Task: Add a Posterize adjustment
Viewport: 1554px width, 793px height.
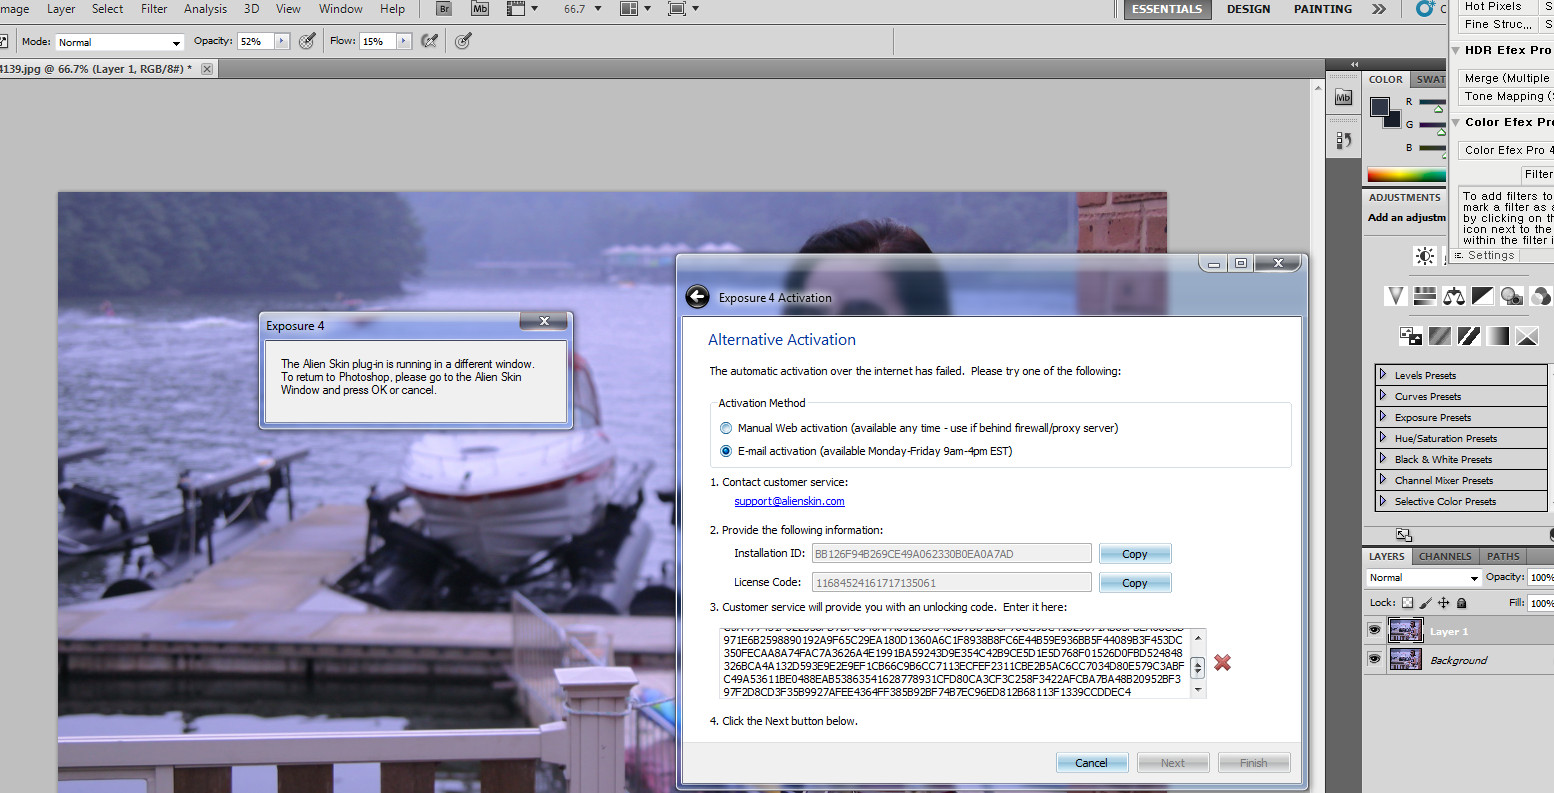Action: (1440, 335)
